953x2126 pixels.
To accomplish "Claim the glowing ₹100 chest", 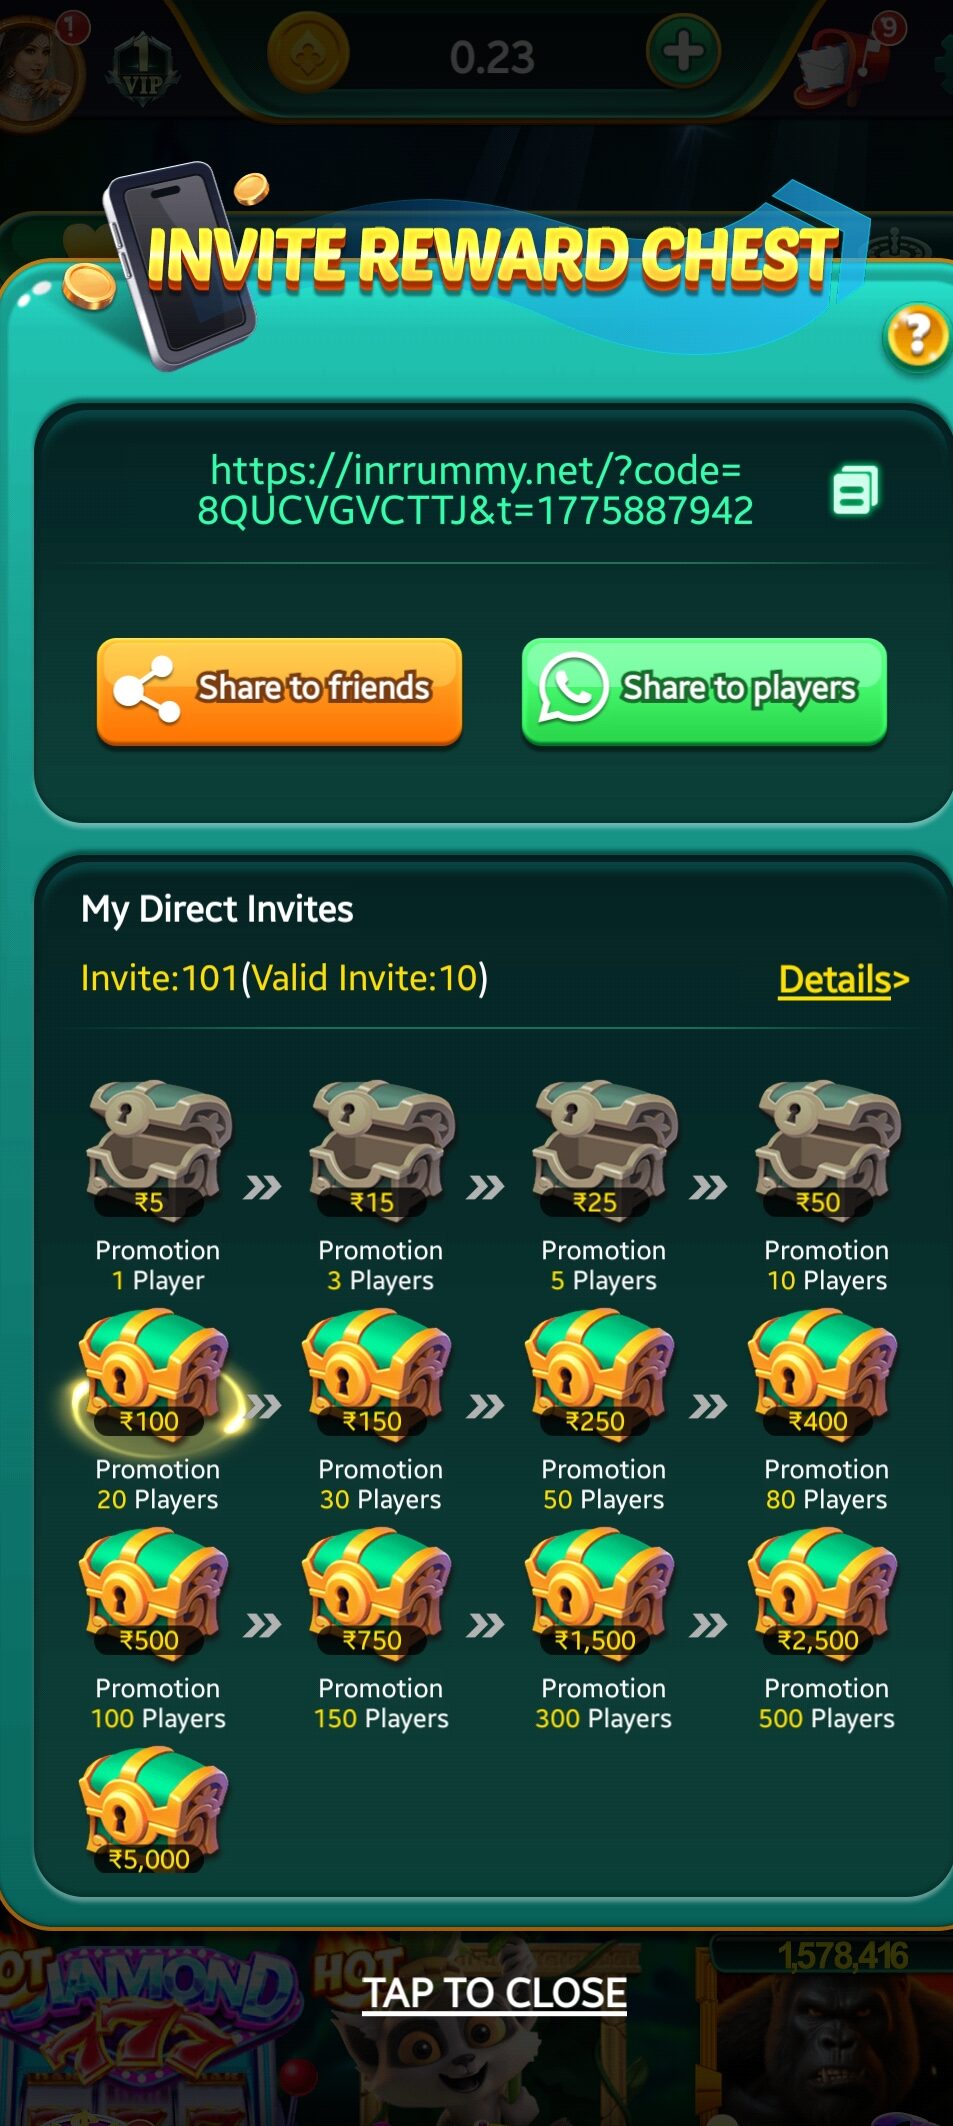I will point(153,1376).
